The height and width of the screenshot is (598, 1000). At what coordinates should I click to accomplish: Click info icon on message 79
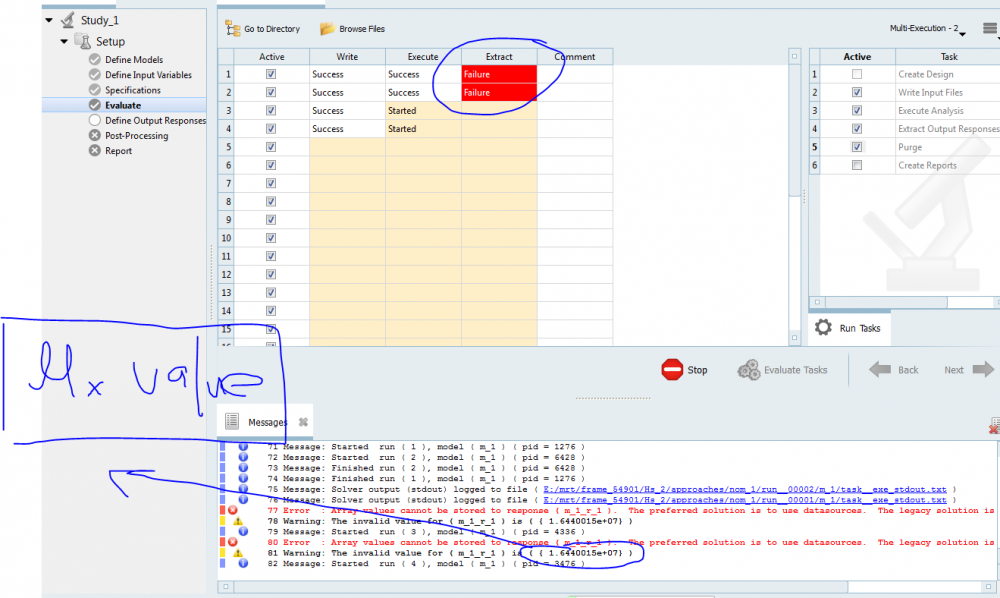click(243, 531)
